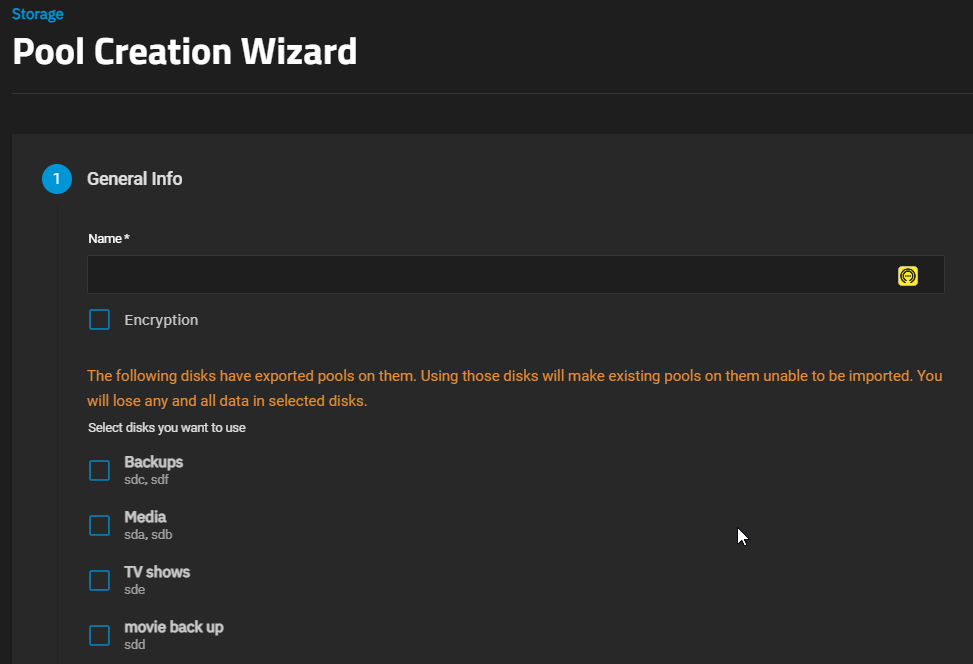Click the movie back up label
The width and height of the screenshot is (973, 664).
(174, 627)
